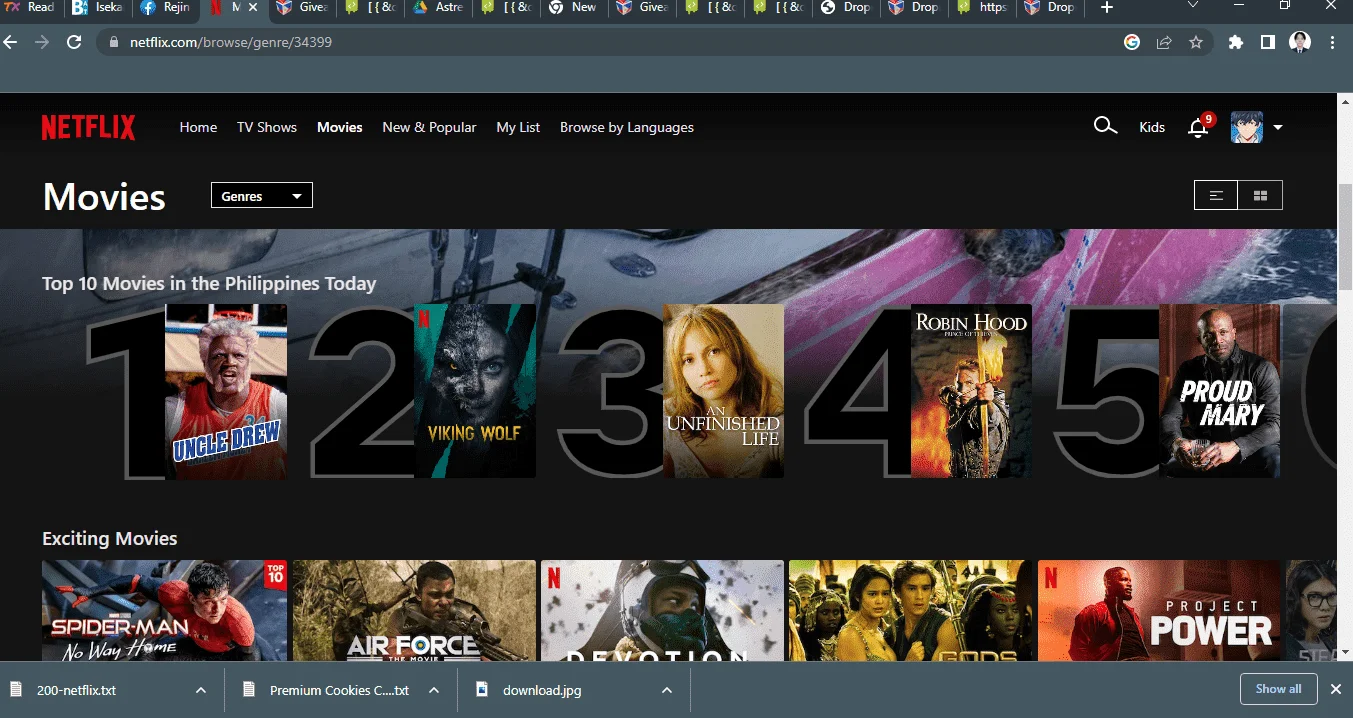This screenshot has height=718, width=1353.
Task: Click the Netflix logo
Action: point(88,127)
